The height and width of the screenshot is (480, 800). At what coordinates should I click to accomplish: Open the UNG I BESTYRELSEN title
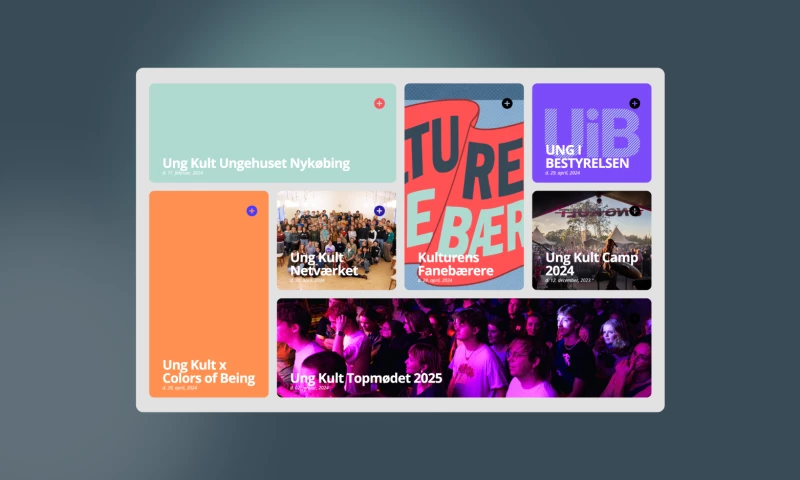[587, 157]
